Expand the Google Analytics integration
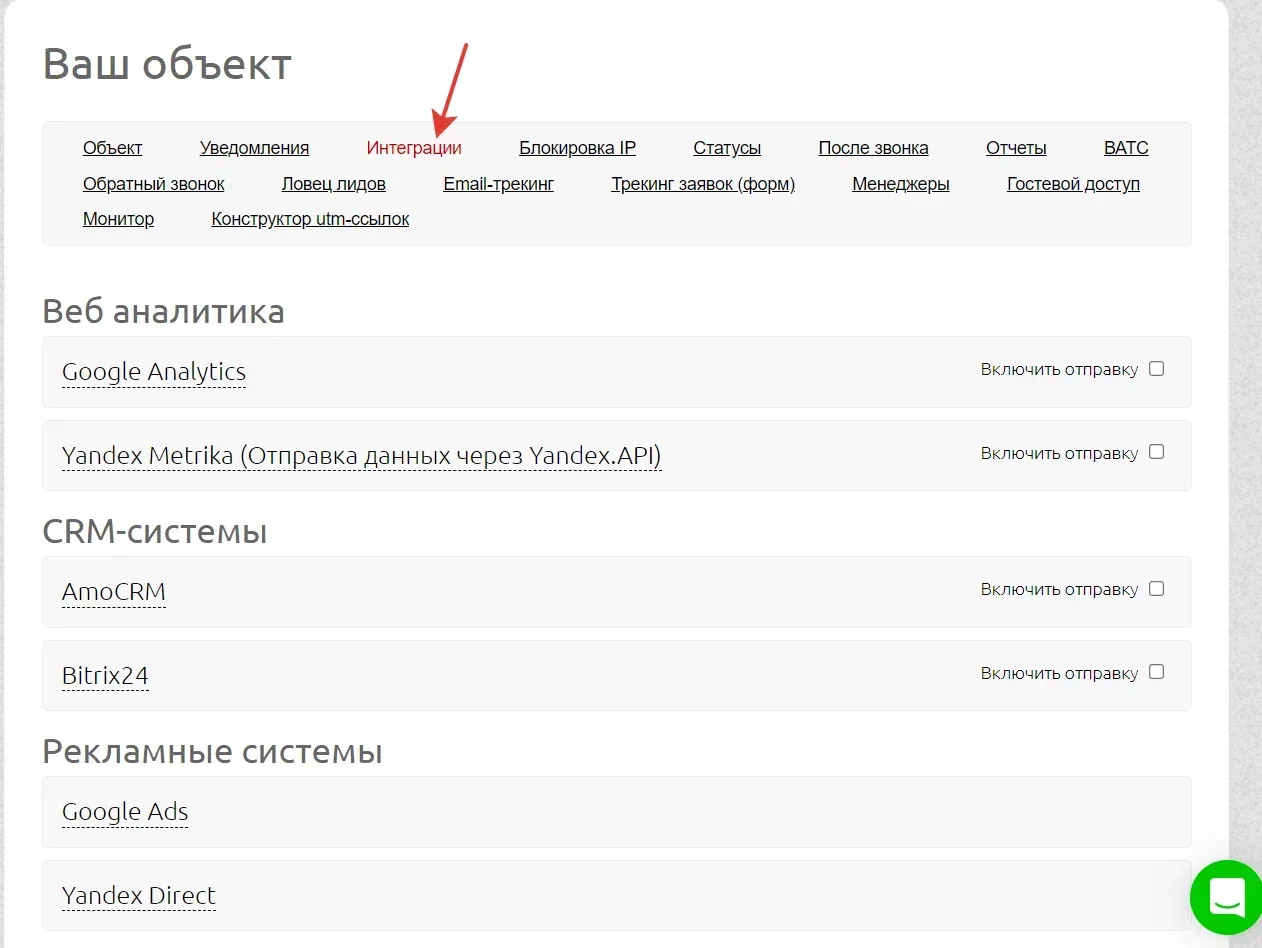Screen dimensions: 1262x948 [154, 372]
